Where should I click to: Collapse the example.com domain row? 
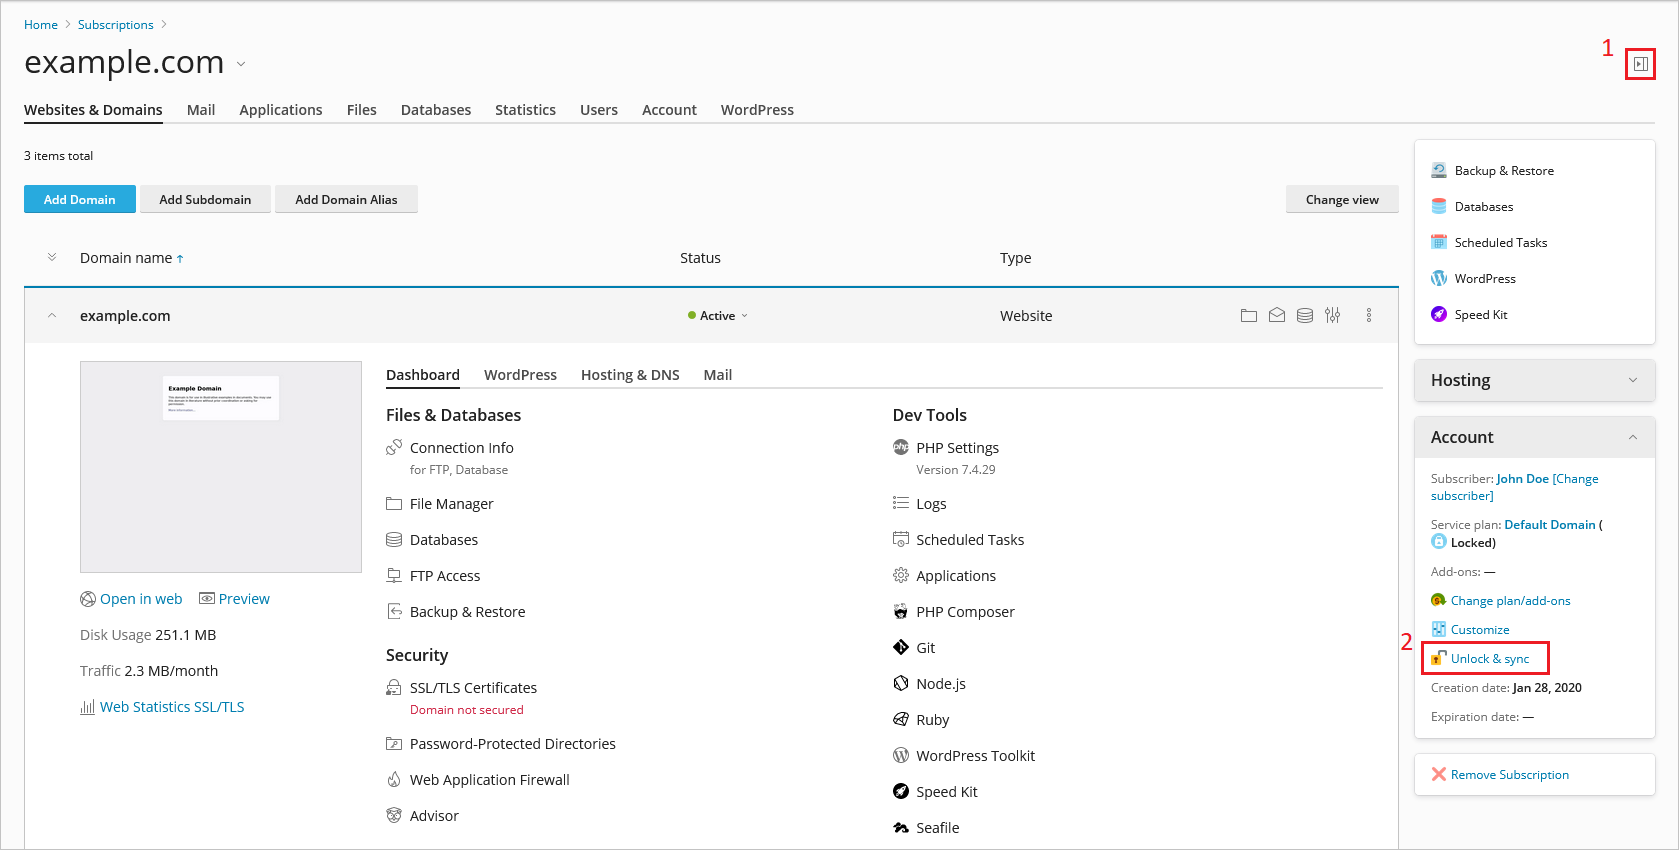point(52,316)
